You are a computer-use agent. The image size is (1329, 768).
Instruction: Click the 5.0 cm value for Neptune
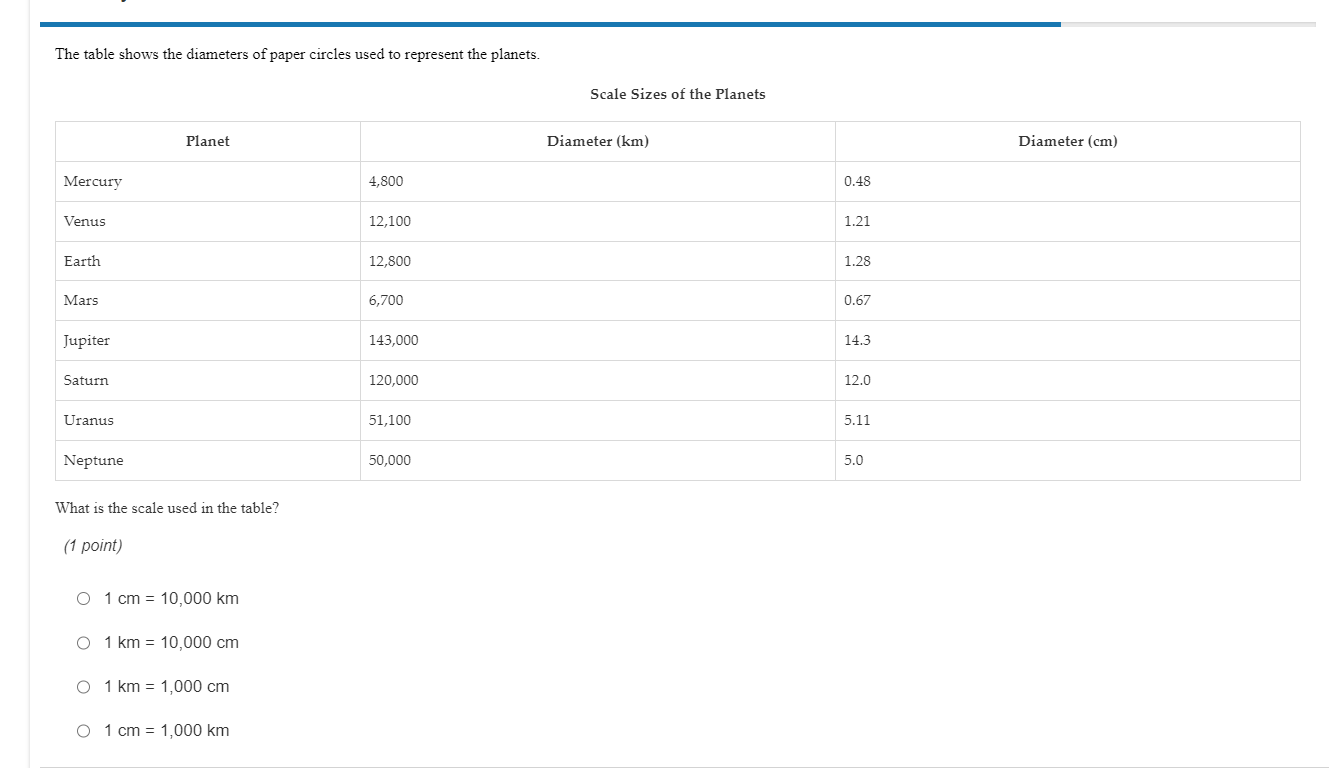pyautogui.click(x=853, y=460)
